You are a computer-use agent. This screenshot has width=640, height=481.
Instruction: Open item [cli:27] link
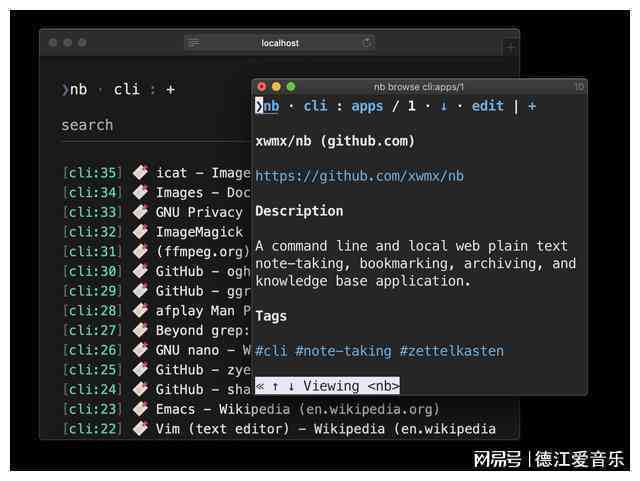[93, 330]
